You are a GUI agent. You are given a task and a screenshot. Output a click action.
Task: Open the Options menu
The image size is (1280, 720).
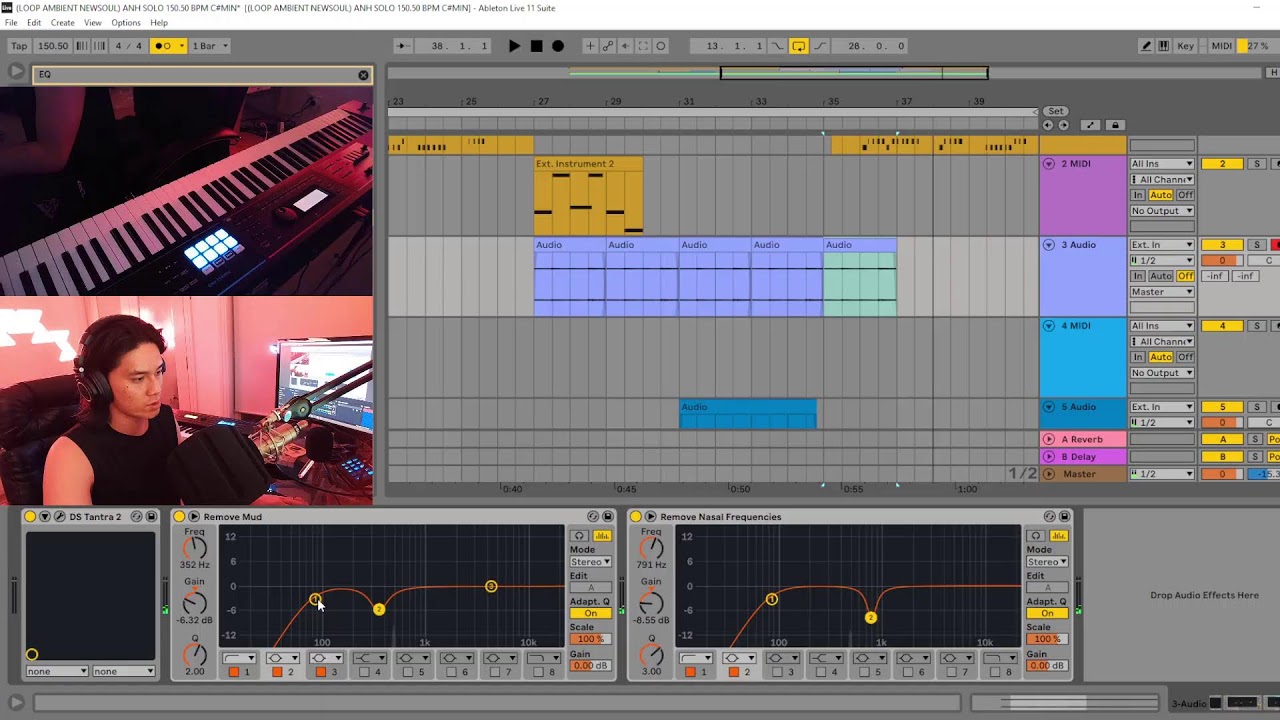[126, 22]
